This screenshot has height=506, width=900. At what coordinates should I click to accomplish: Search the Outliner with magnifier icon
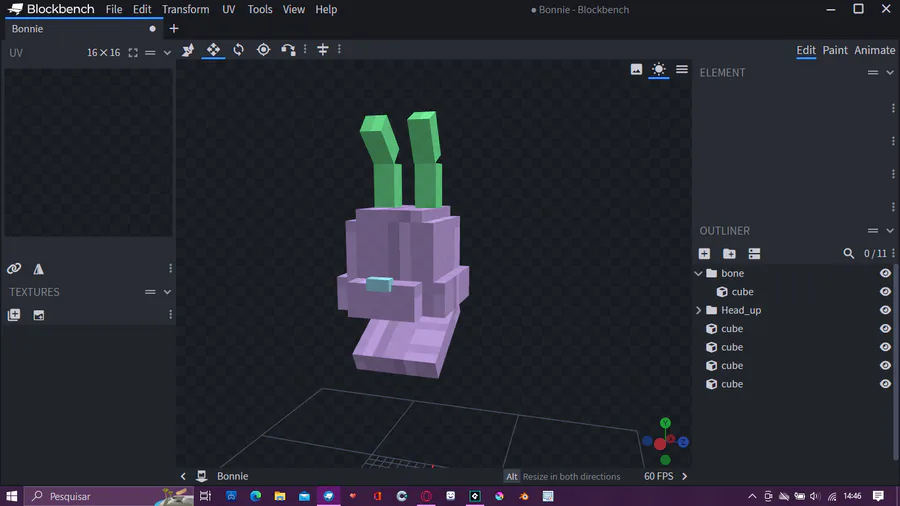[x=848, y=254]
